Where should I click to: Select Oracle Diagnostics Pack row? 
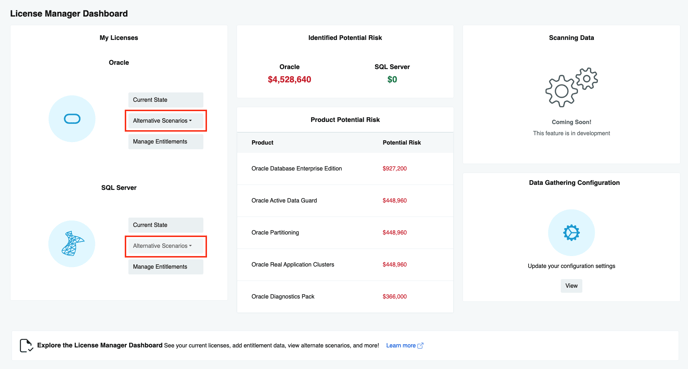pos(345,297)
